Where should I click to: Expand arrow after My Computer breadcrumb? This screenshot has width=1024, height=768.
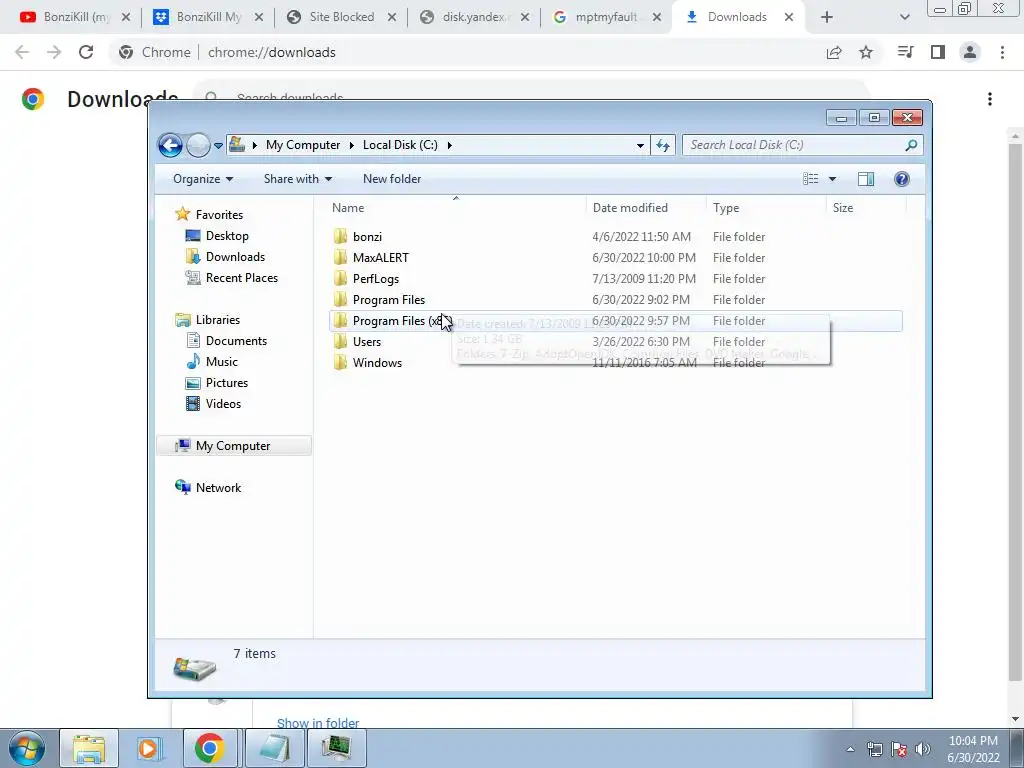(x=351, y=145)
